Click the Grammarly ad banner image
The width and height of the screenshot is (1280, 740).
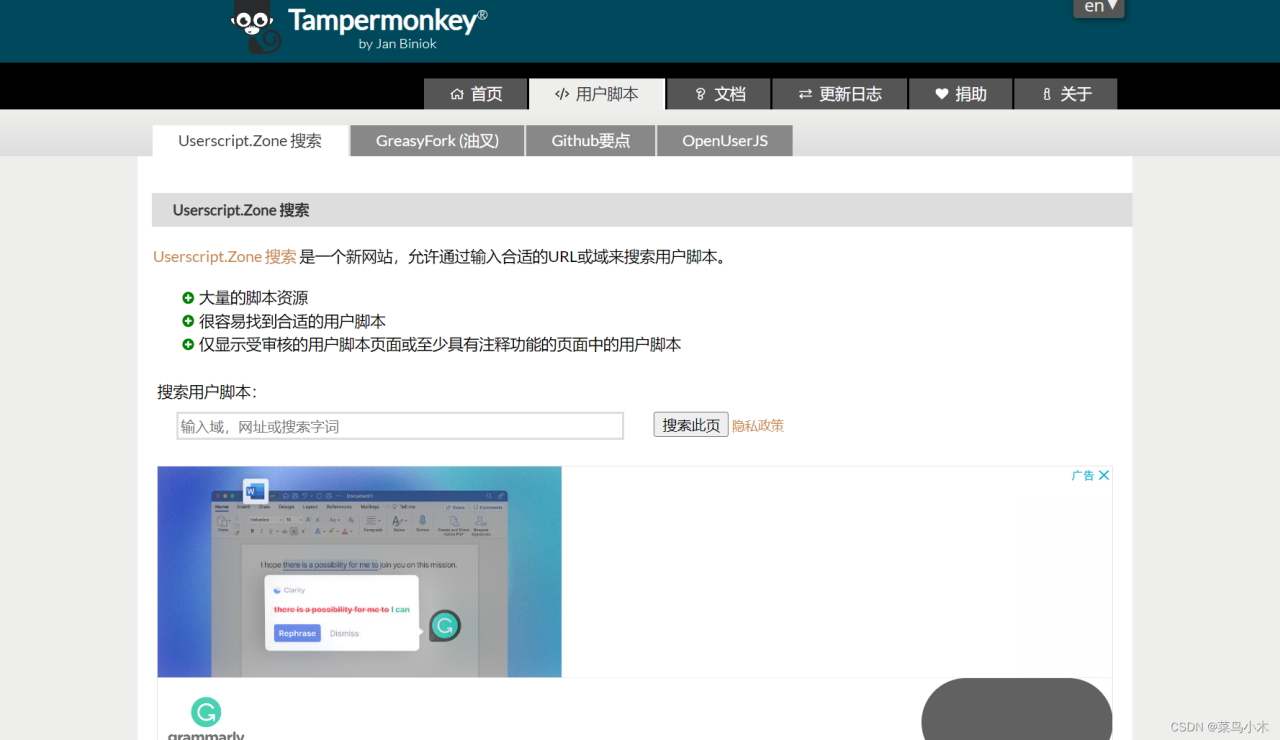pyautogui.click(x=360, y=572)
